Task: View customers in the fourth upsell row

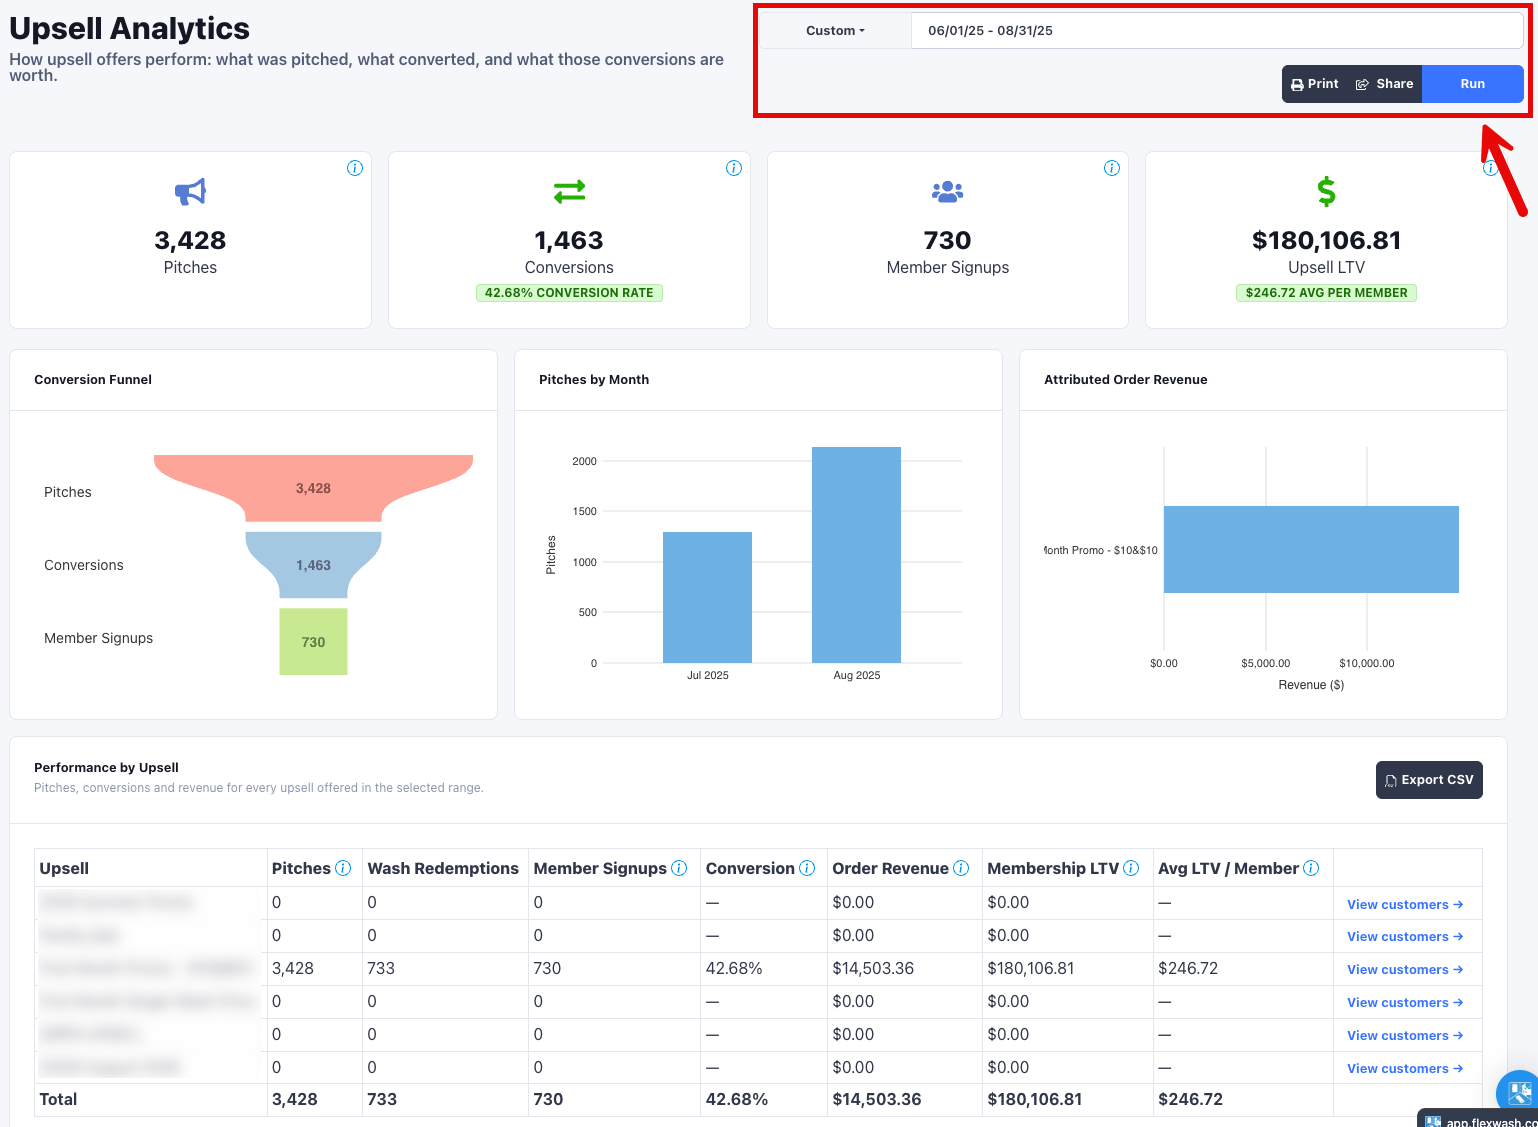Action: pos(1405,1003)
